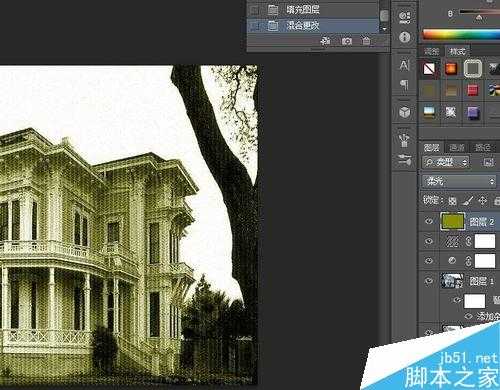
Task: Hide the 图层 1 layer via eye icon
Action: point(429,281)
